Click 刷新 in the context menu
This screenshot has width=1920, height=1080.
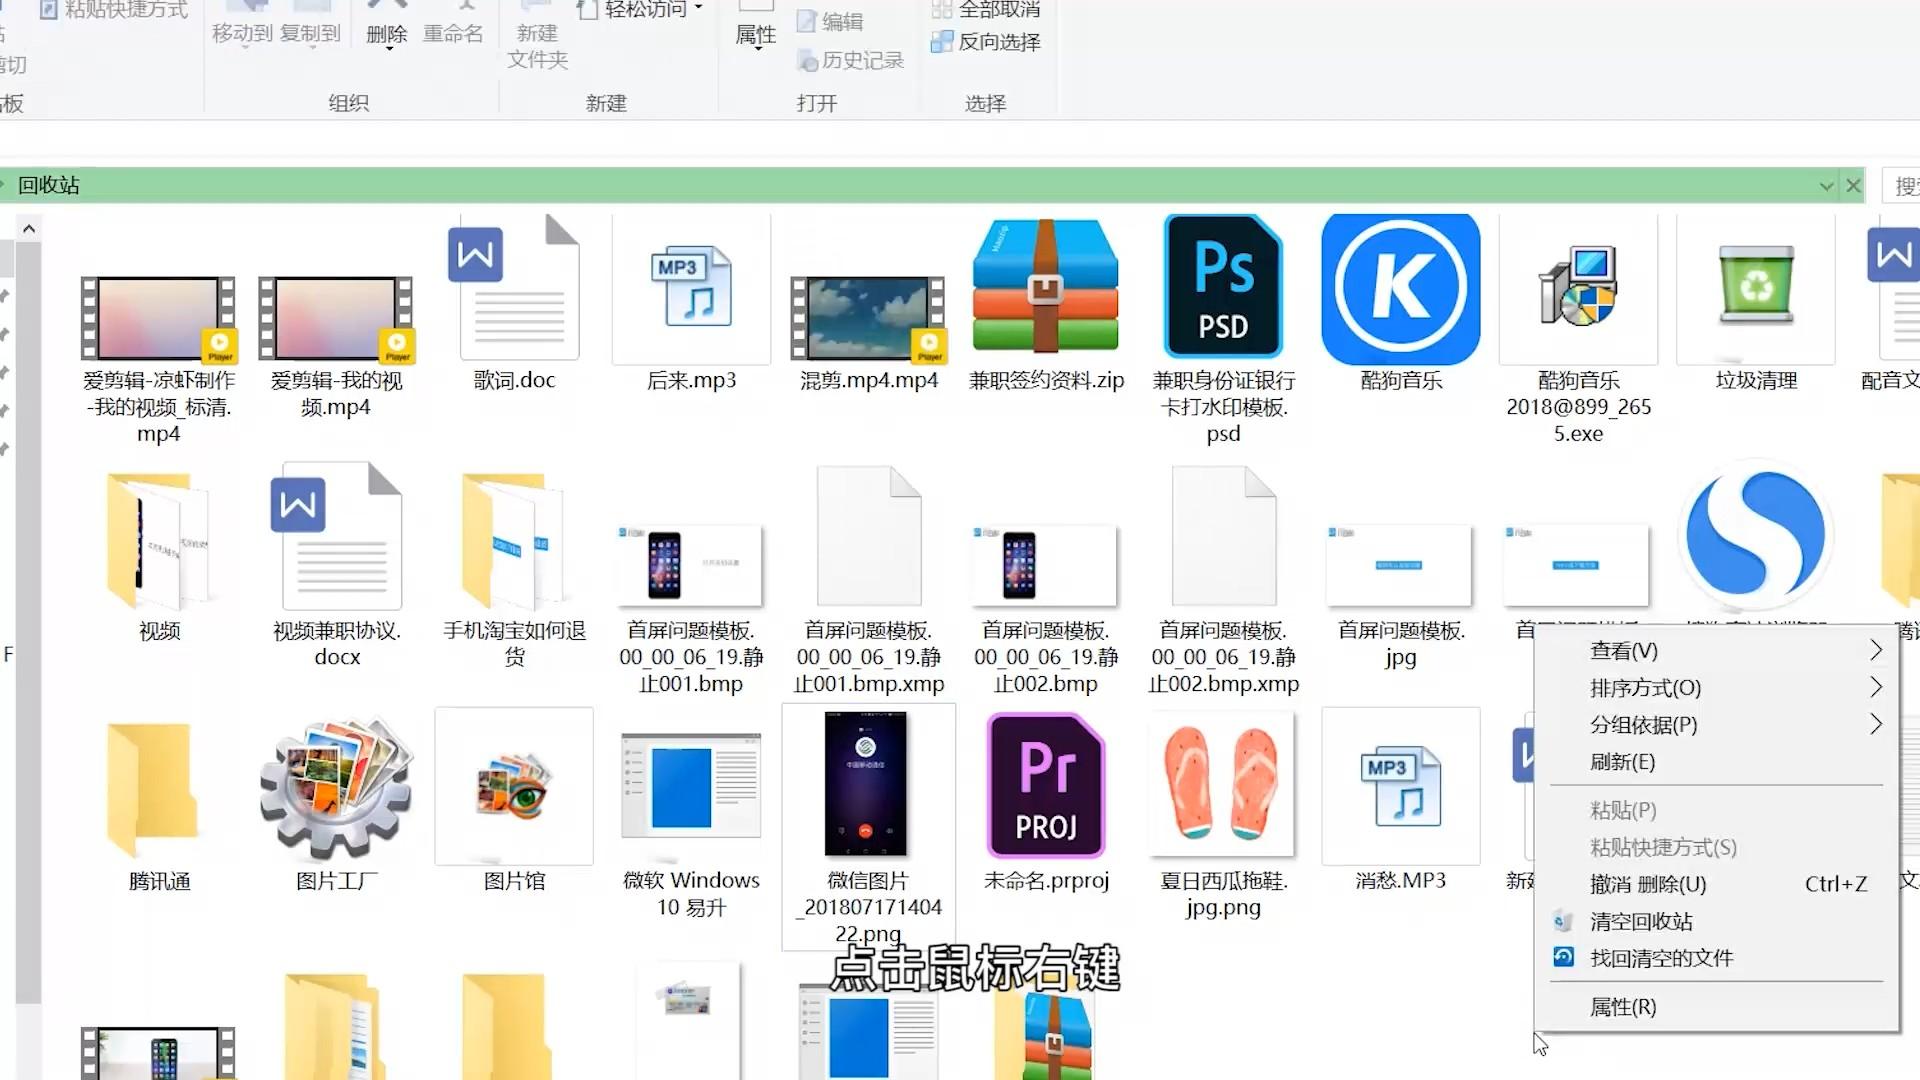point(1623,762)
